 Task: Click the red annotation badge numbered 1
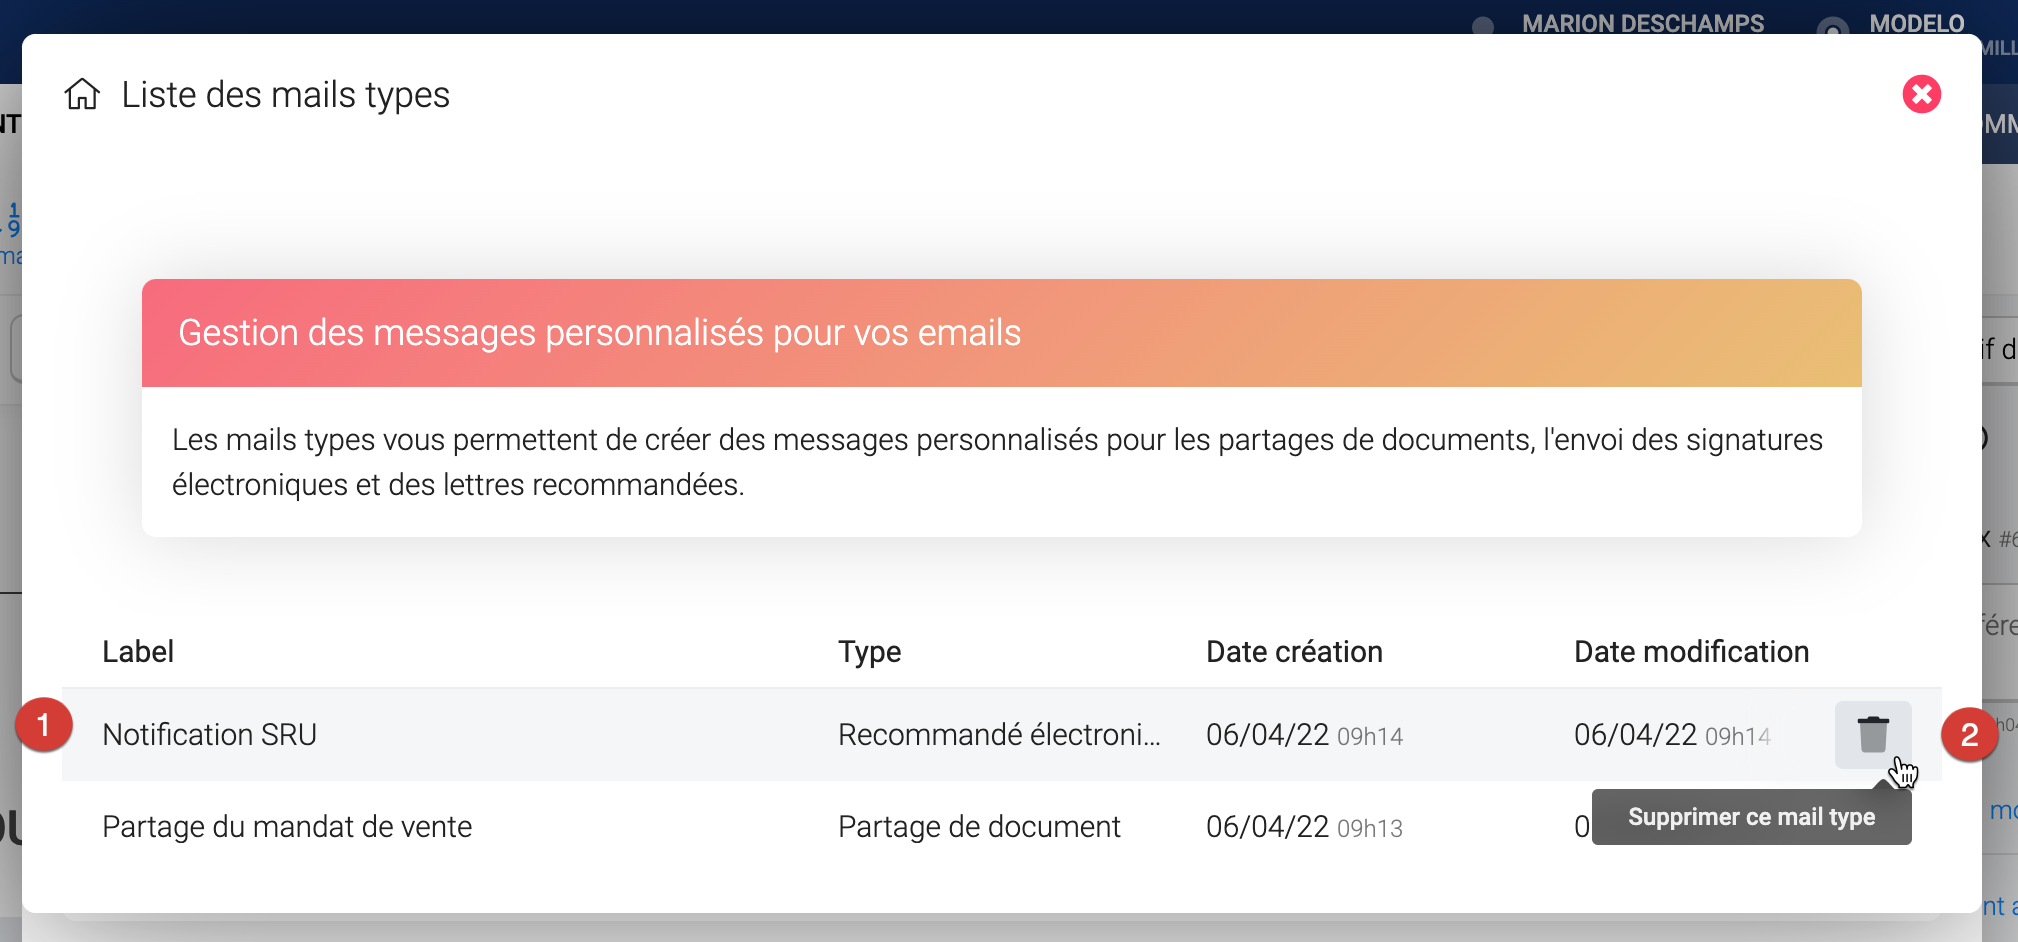pyautogui.click(x=43, y=725)
